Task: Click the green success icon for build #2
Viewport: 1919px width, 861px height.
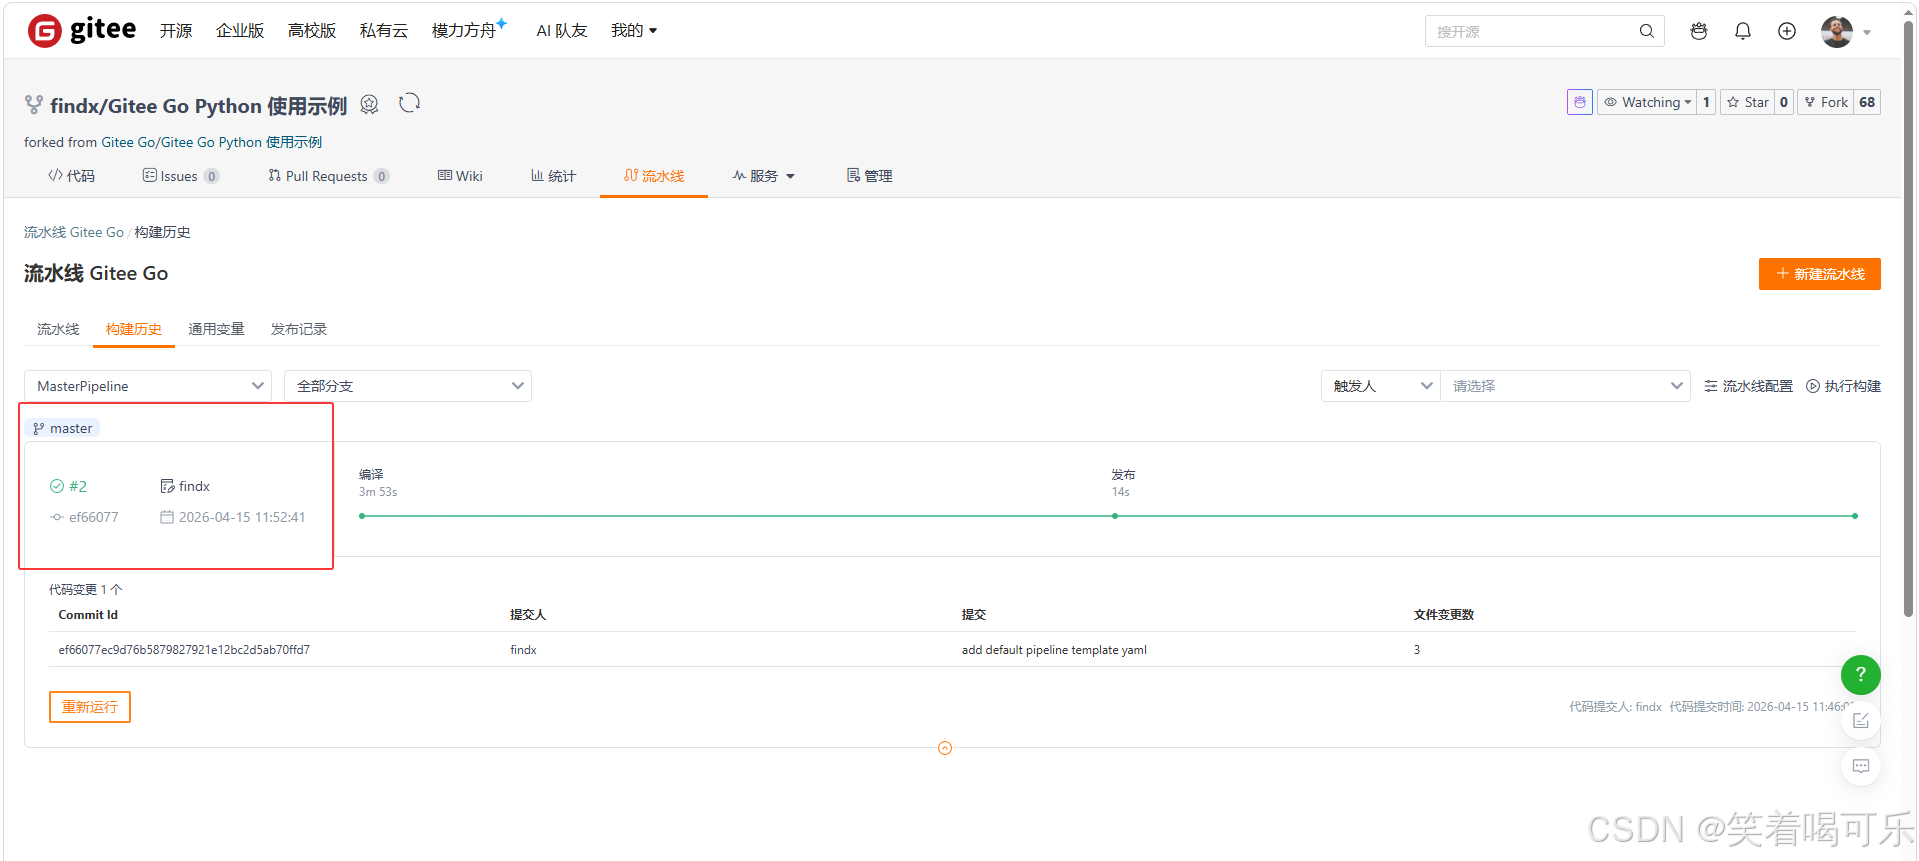Action: (x=57, y=486)
